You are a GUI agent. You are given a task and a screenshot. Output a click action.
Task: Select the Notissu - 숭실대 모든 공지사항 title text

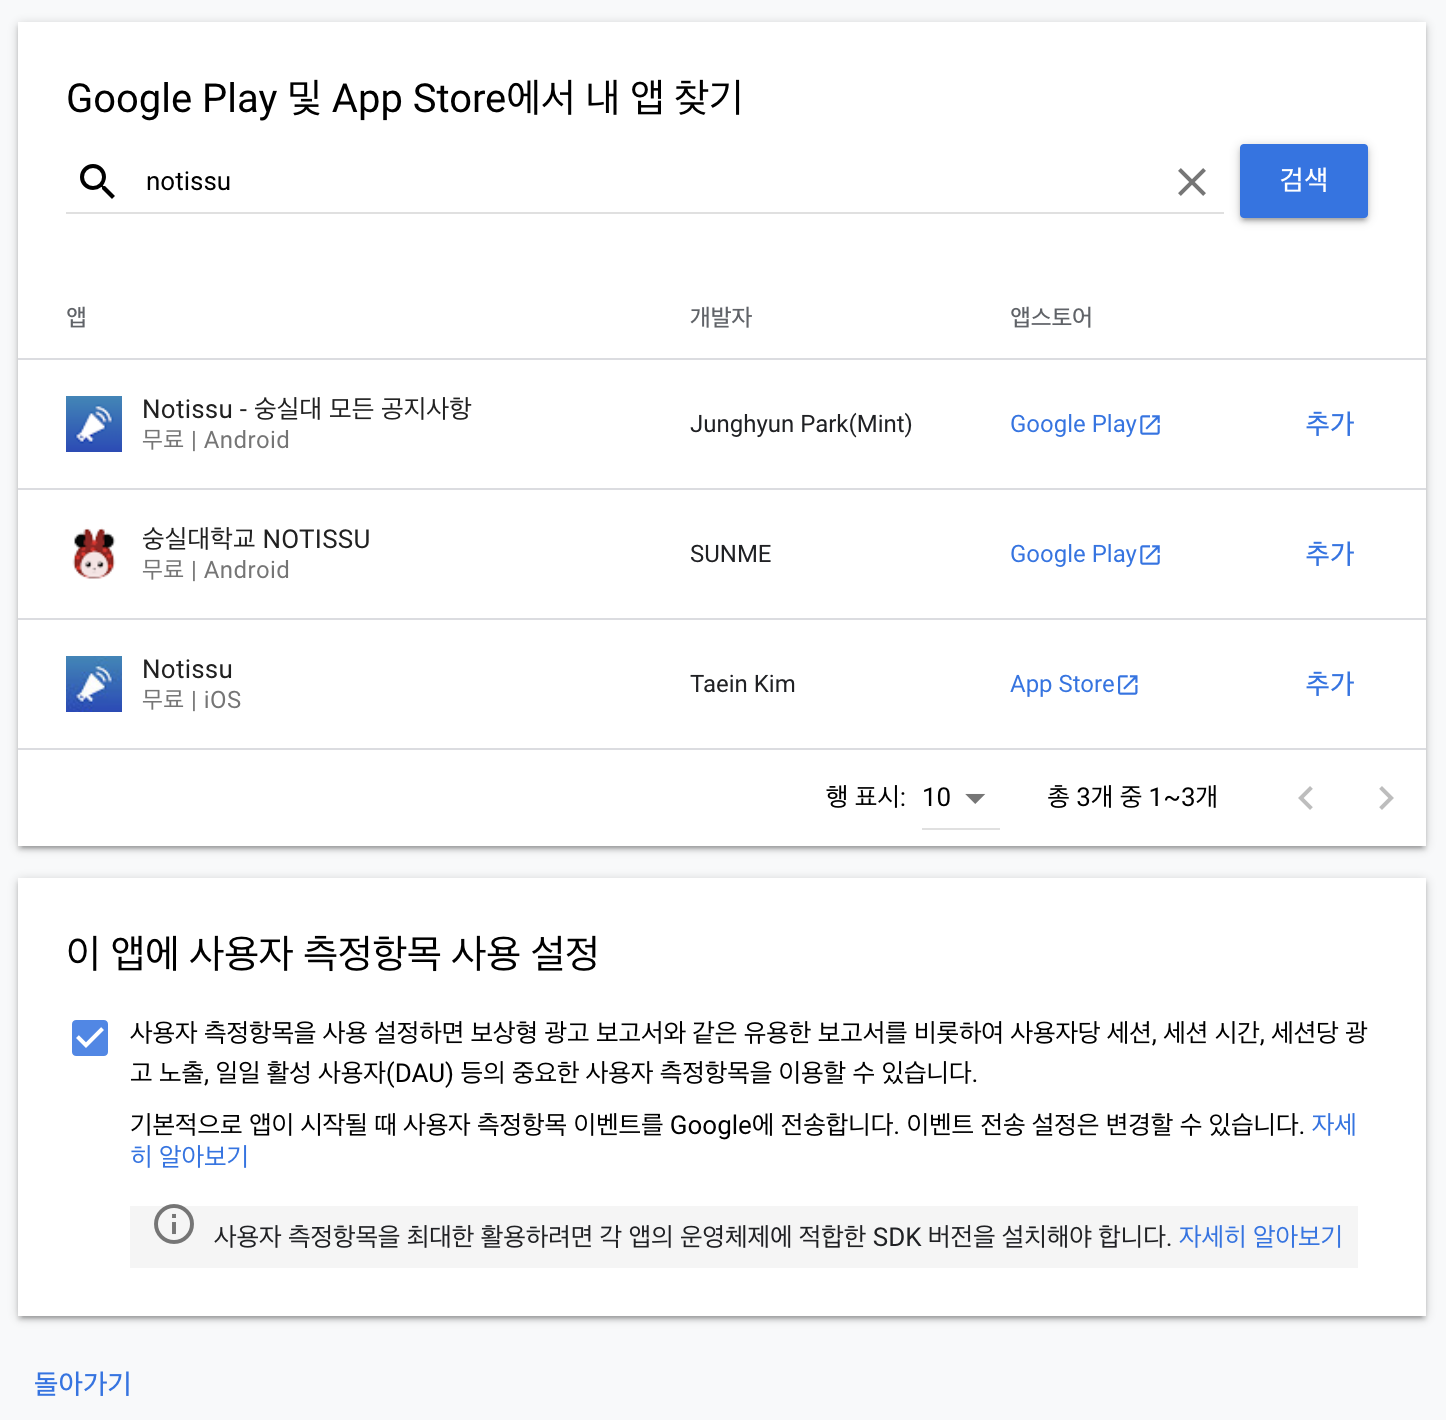click(306, 409)
